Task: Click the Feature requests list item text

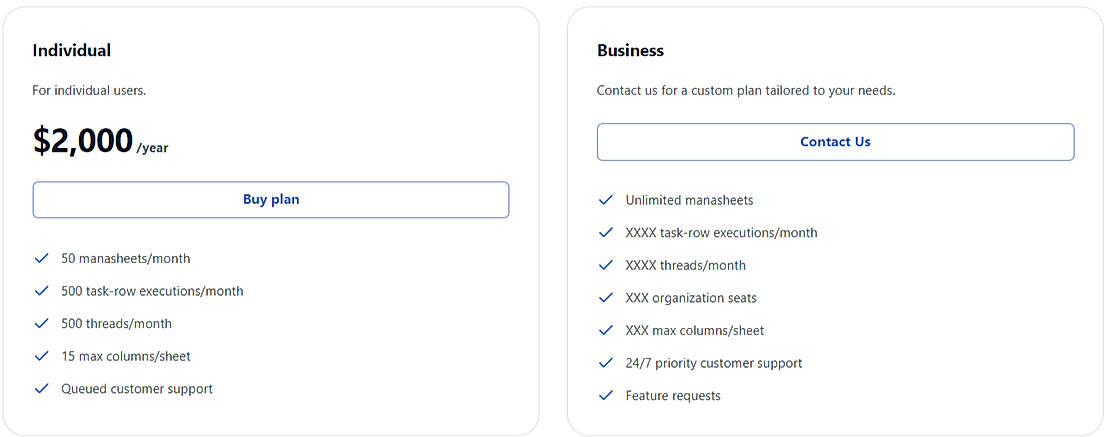Action: pyautogui.click(x=673, y=396)
